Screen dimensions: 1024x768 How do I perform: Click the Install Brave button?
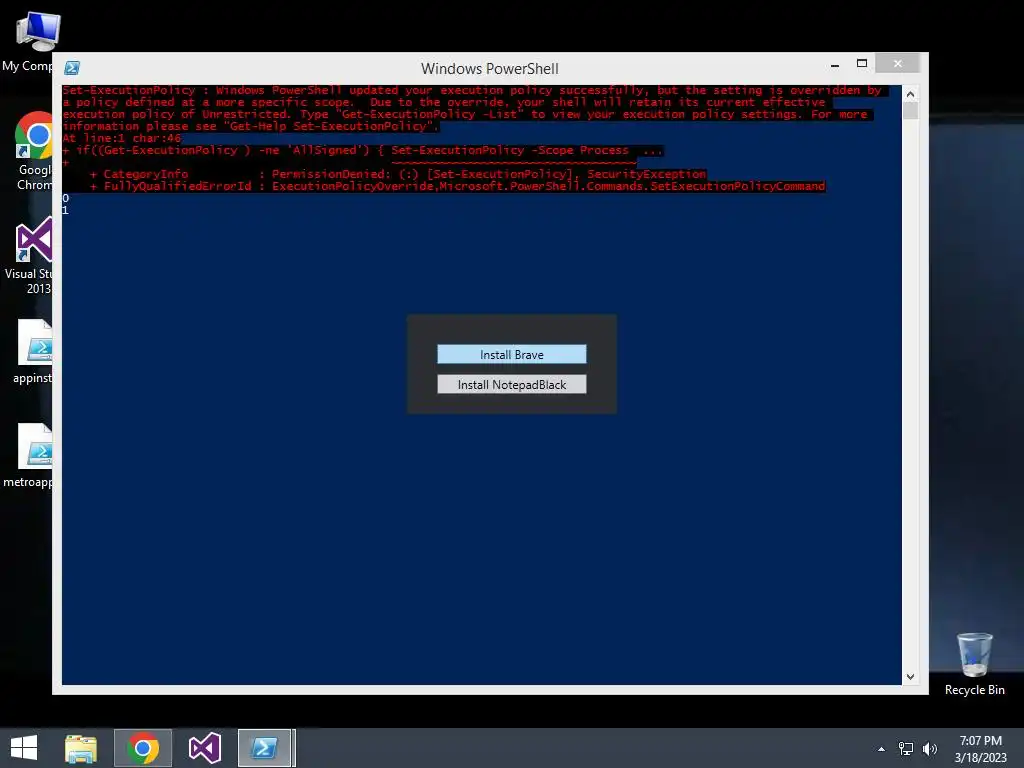511,354
